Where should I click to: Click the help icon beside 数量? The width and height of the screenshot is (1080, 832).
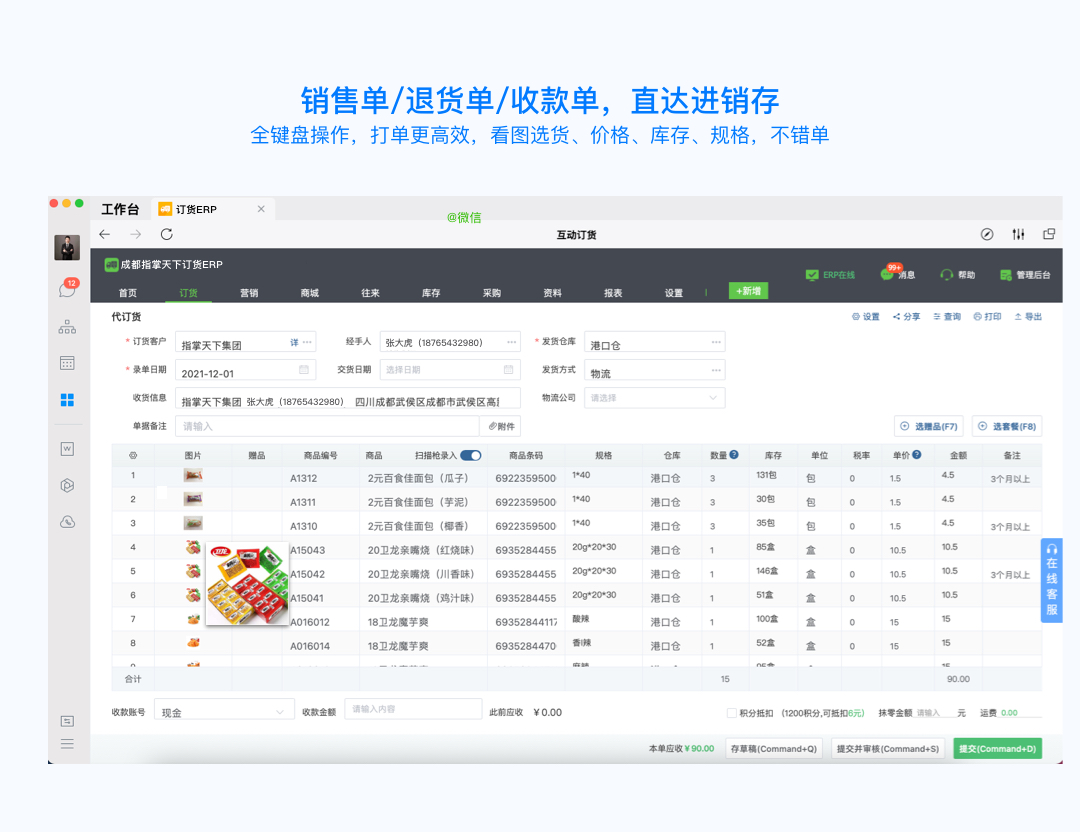coord(734,455)
